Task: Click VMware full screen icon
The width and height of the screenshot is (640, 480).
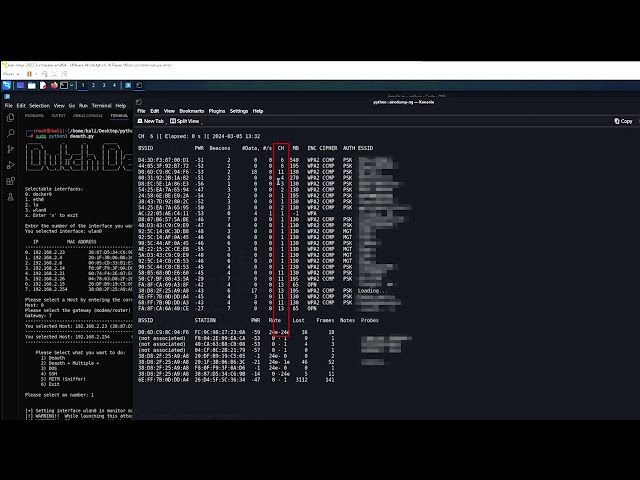Action: (x=55, y=74)
